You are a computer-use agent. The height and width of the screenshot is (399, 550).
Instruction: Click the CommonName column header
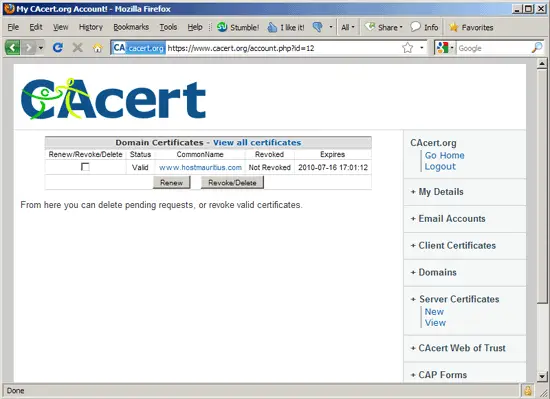coord(200,154)
